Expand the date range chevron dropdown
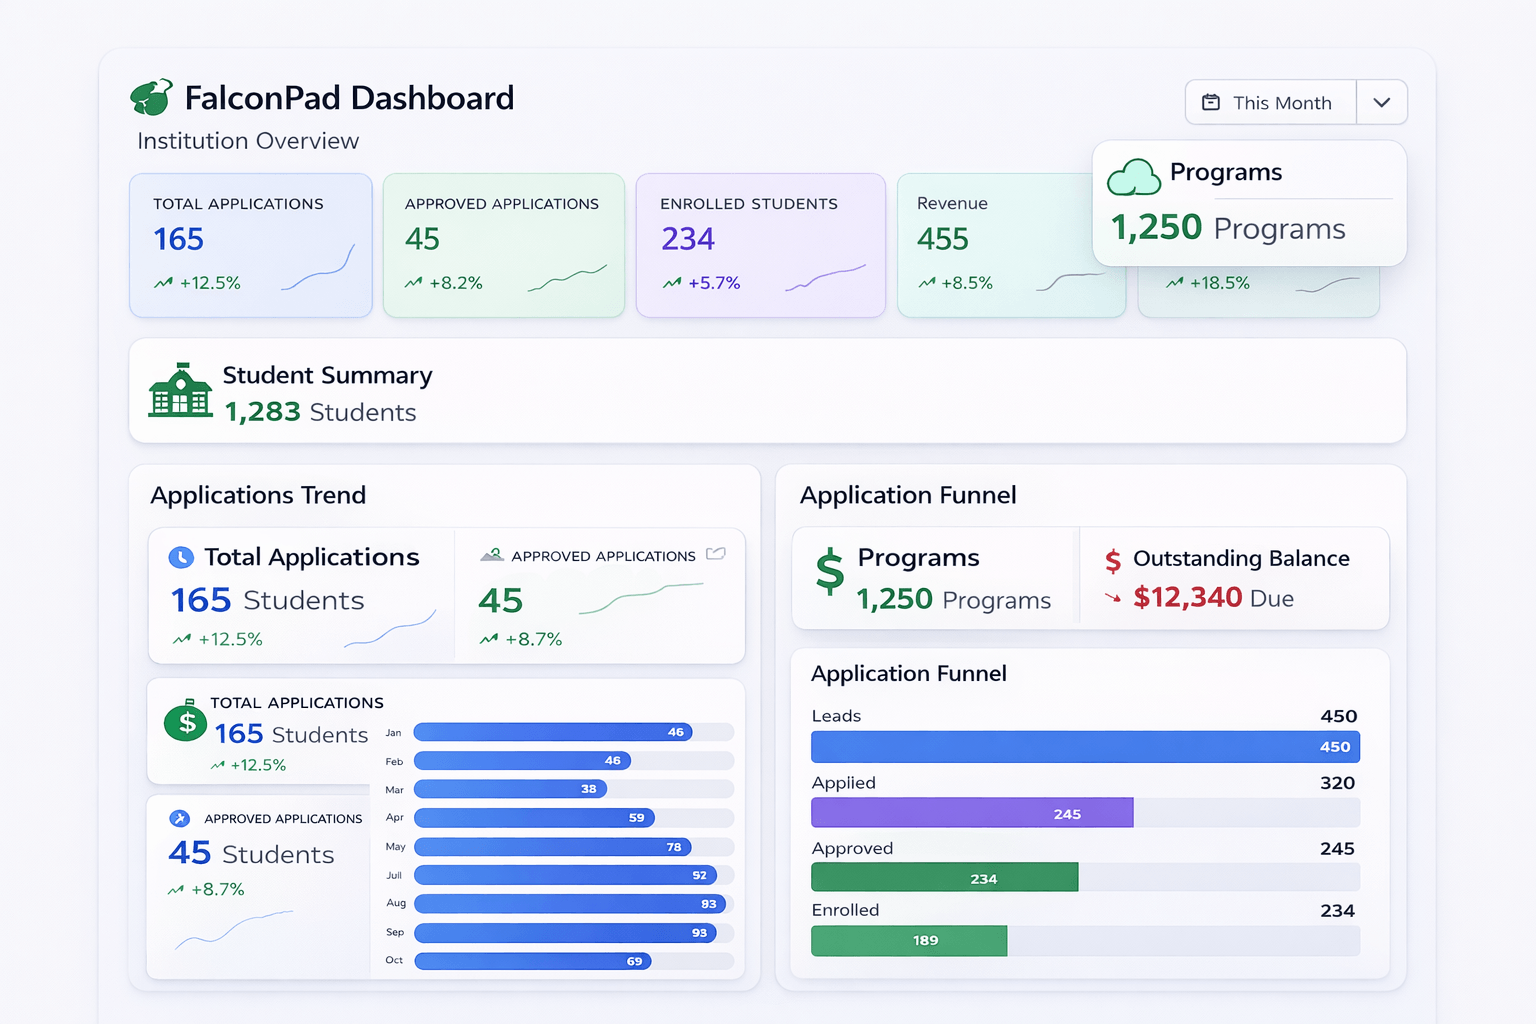The width and height of the screenshot is (1536, 1024). [x=1381, y=102]
